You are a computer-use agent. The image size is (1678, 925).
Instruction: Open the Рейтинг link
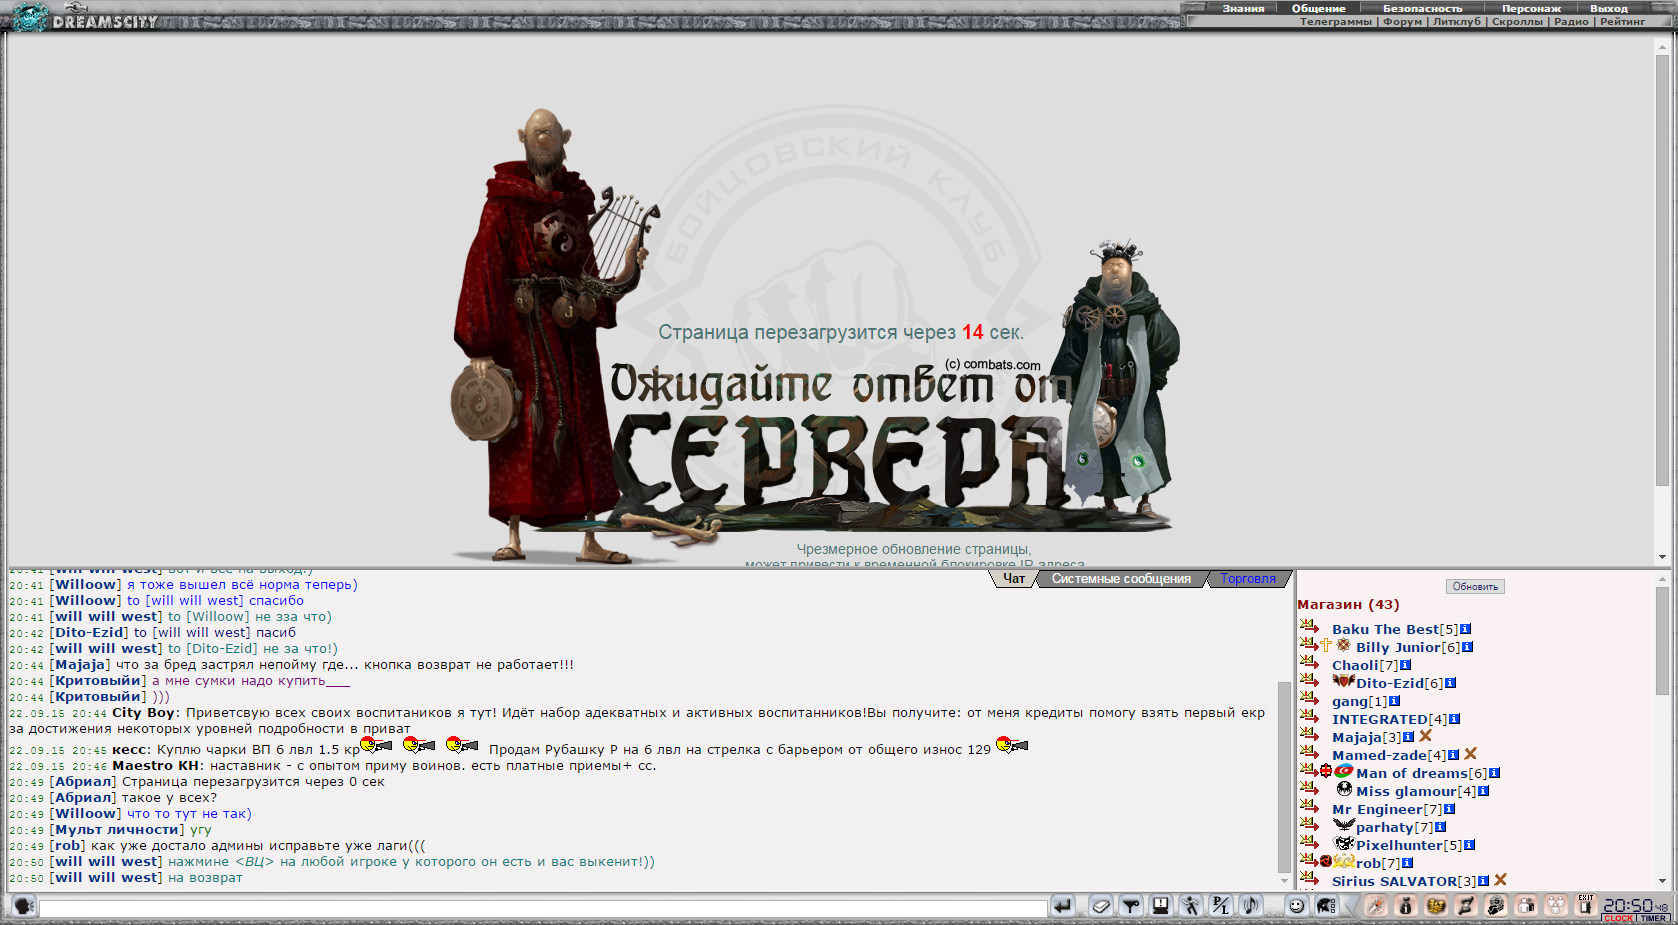point(1622,21)
